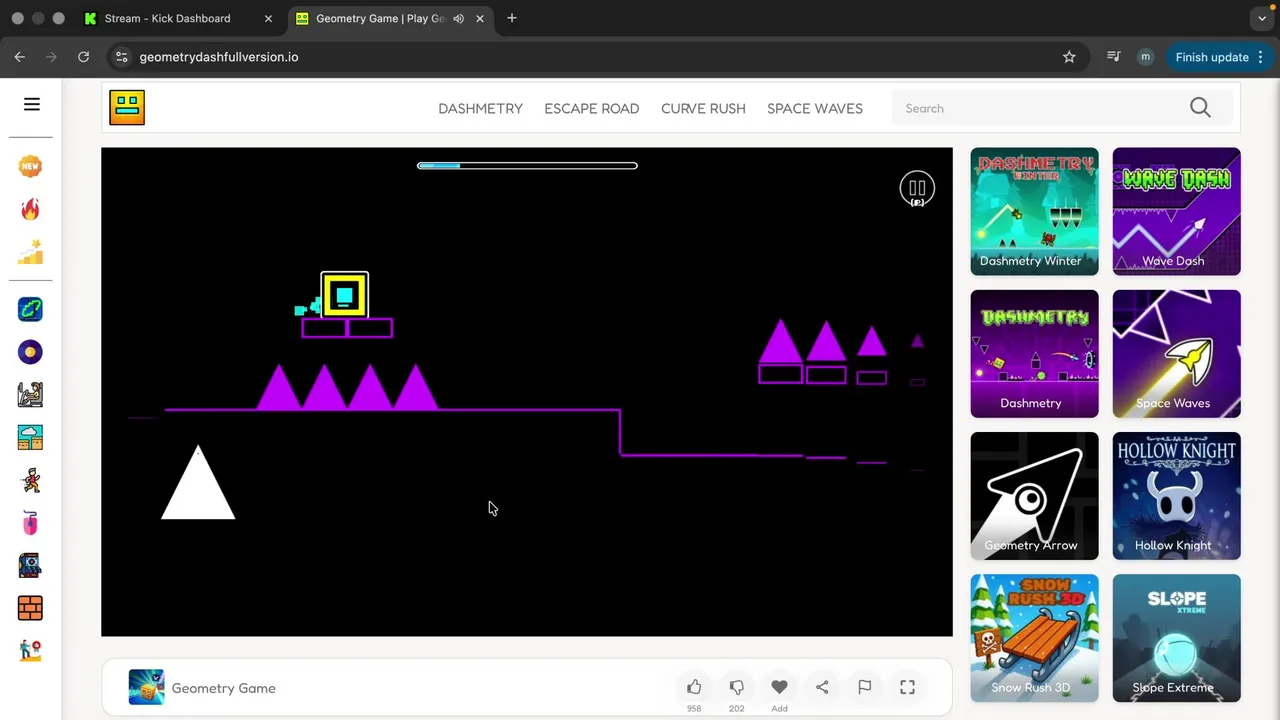Click the running man category icon
Viewport: 1280px width, 720px height.
(x=30, y=480)
